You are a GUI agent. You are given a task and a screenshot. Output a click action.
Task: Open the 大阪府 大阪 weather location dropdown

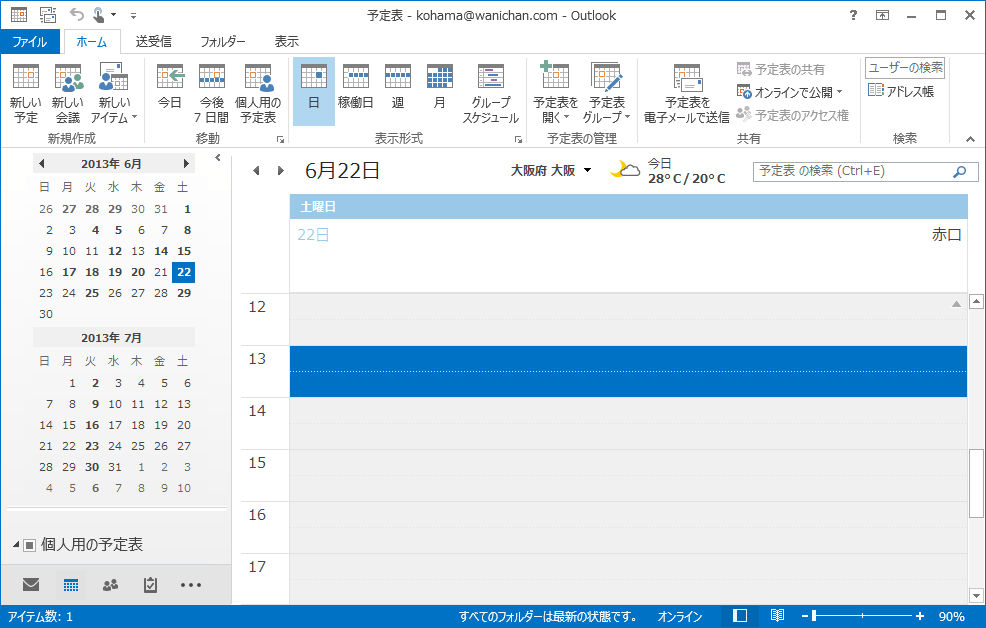pyautogui.click(x=587, y=170)
